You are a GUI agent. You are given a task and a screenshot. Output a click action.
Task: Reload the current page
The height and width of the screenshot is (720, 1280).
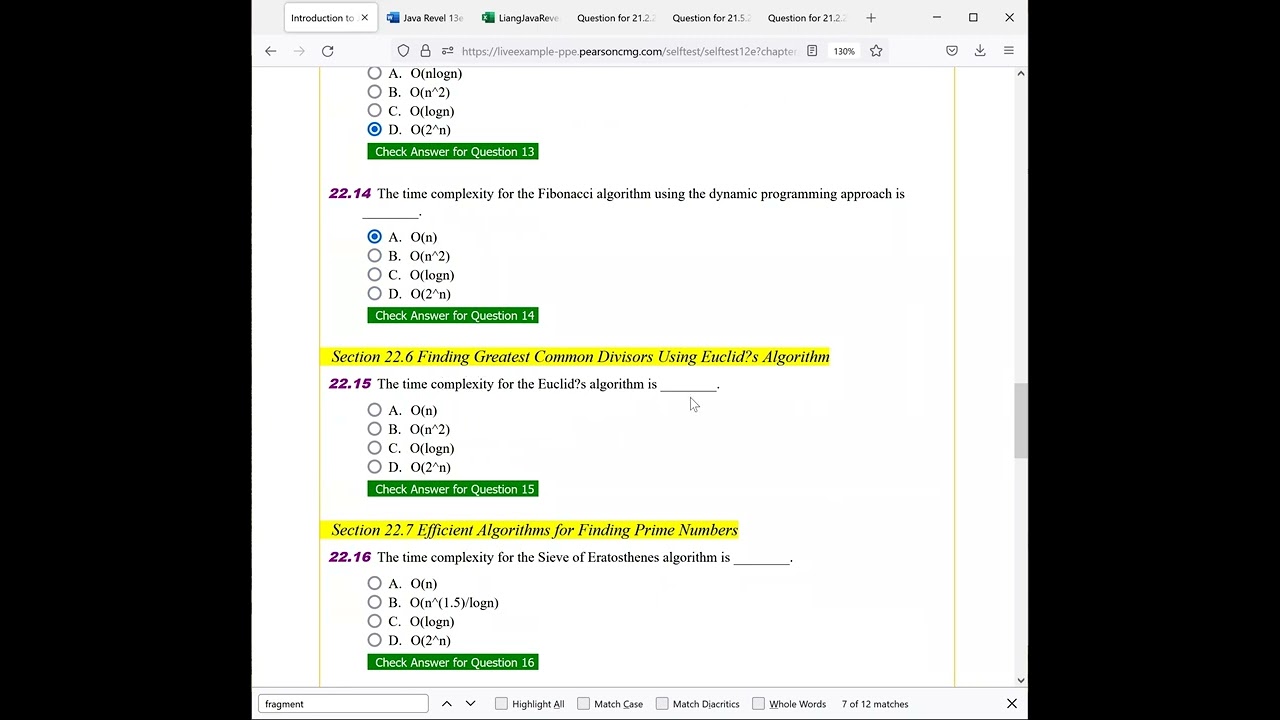coord(327,51)
